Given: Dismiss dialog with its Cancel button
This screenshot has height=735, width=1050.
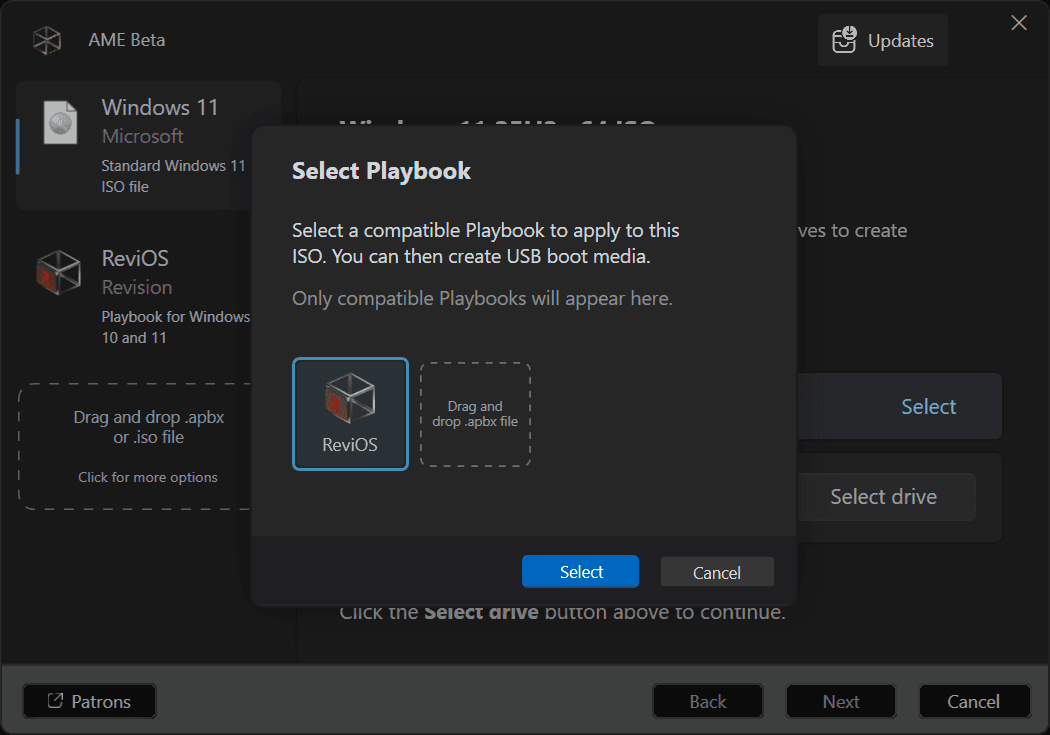Looking at the screenshot, I should pos(717,573).
